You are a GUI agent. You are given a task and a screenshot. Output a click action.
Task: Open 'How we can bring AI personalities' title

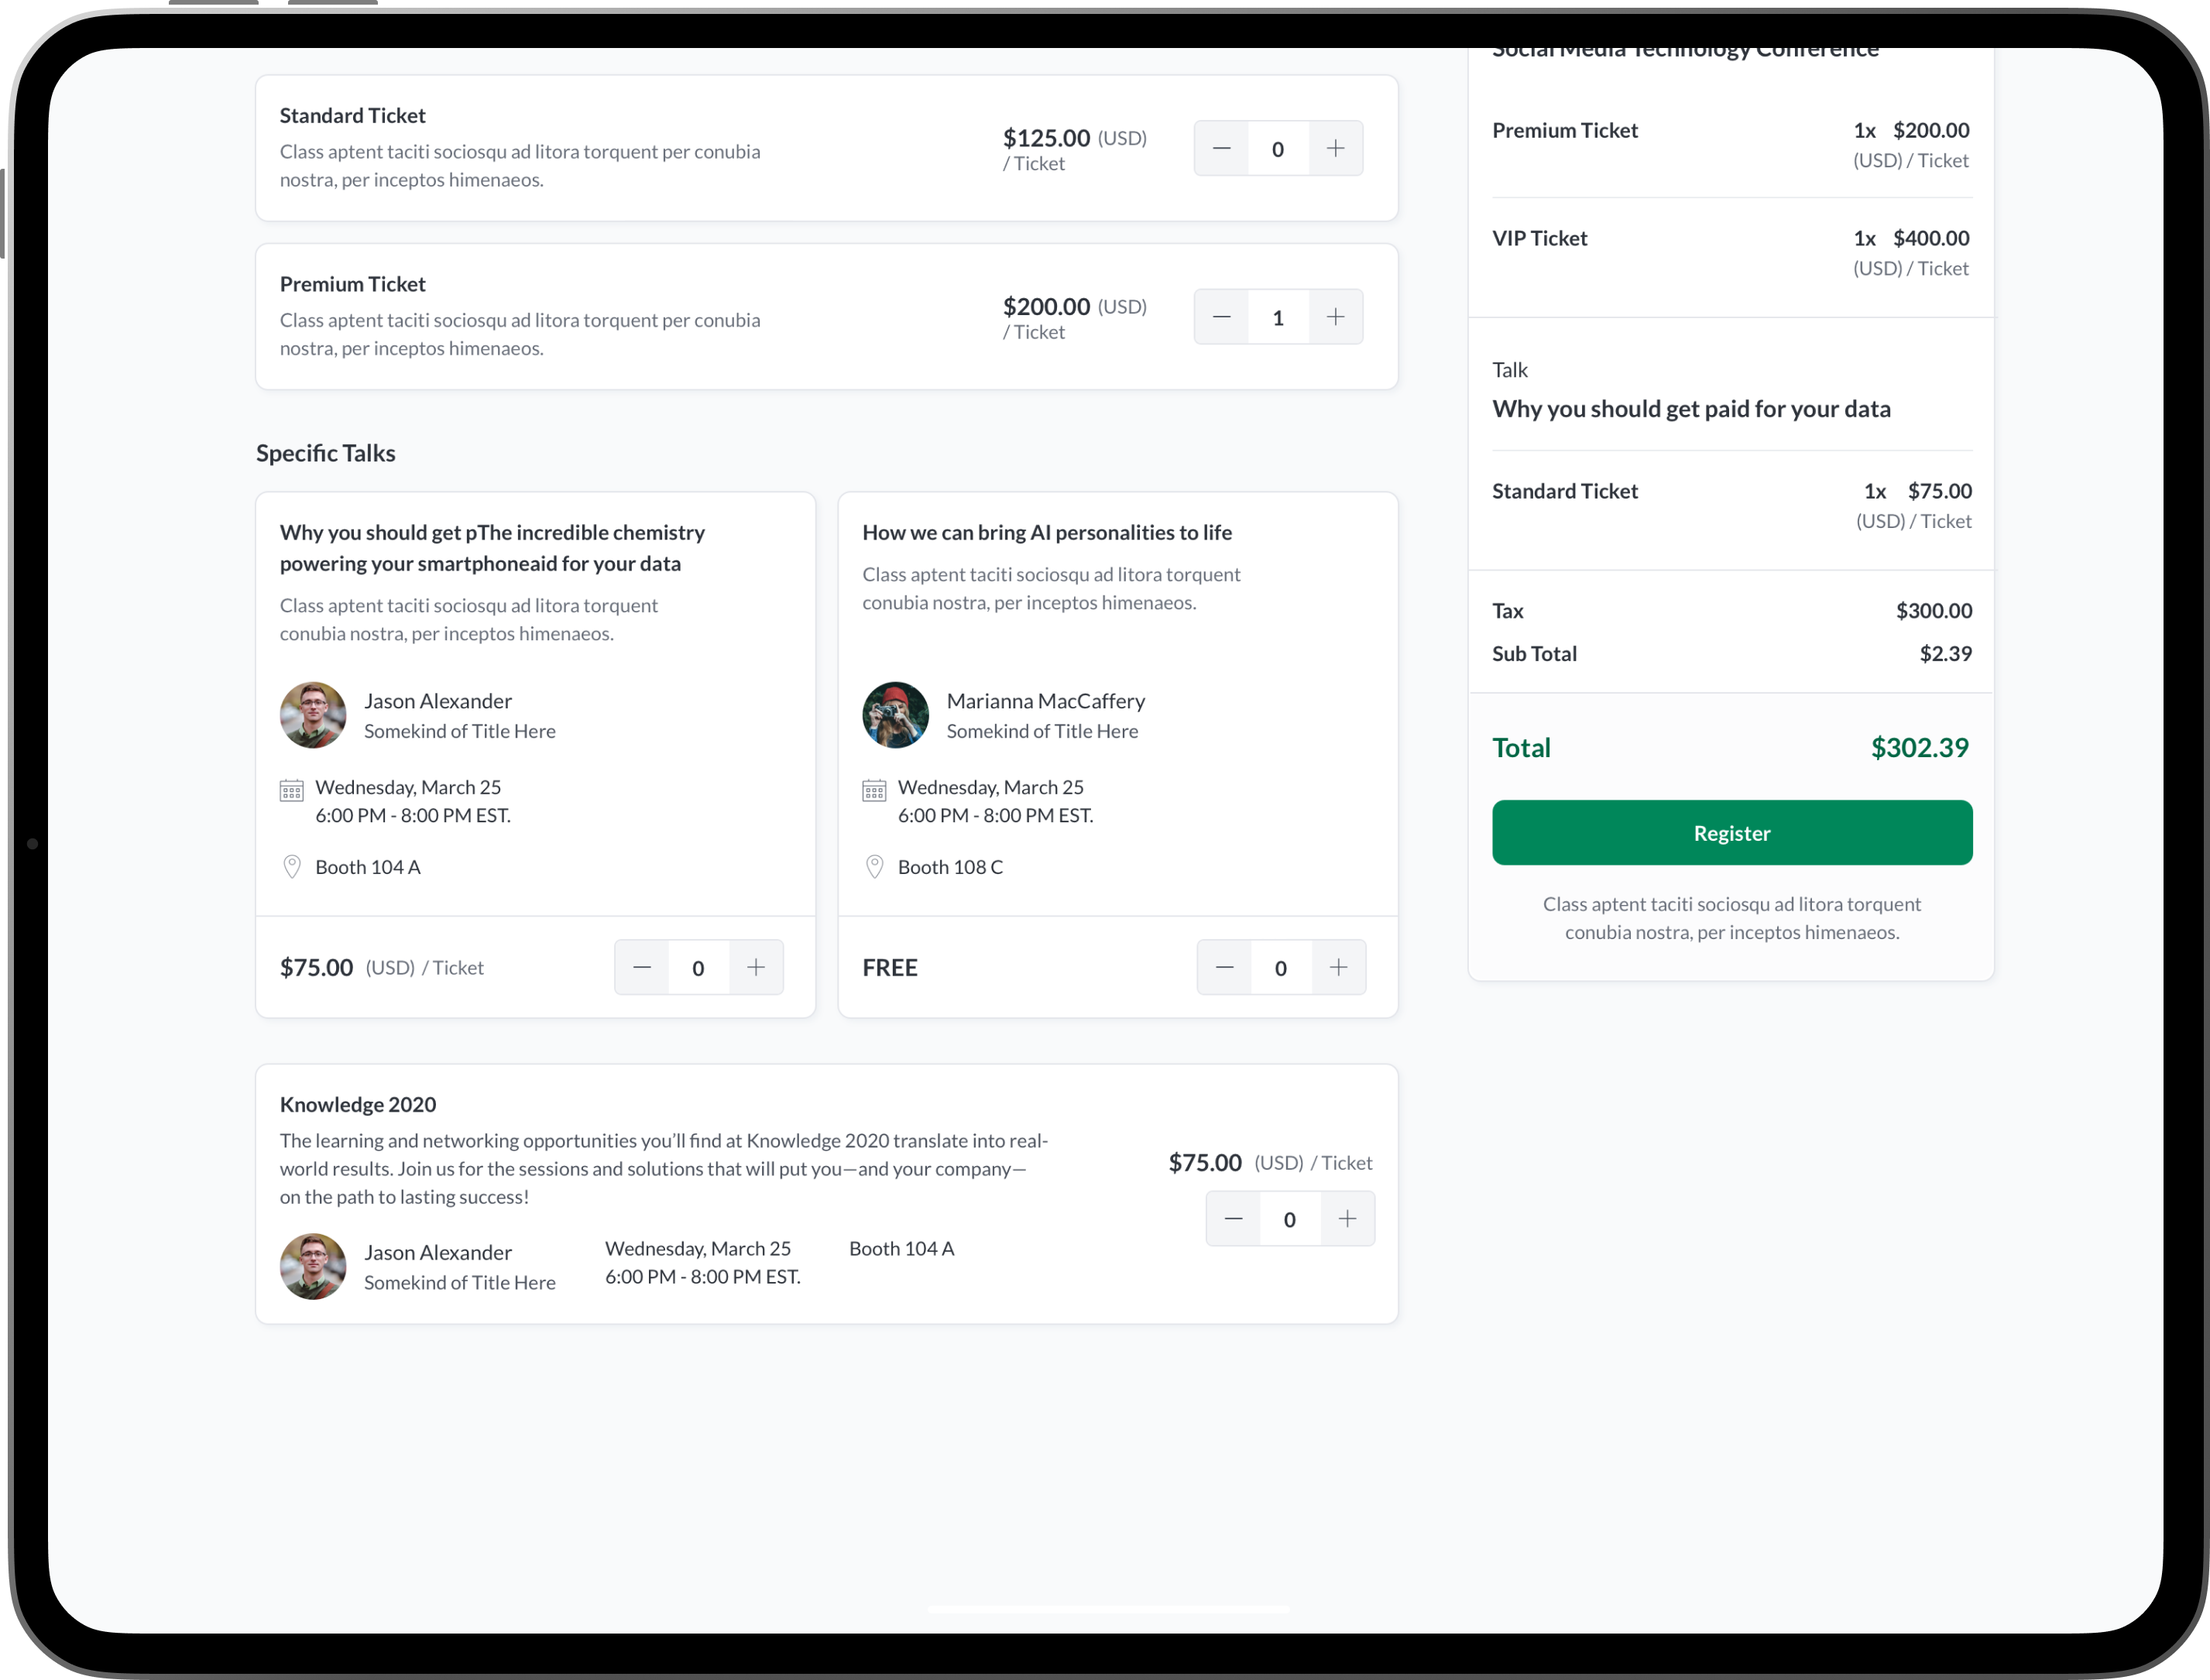1046,533
